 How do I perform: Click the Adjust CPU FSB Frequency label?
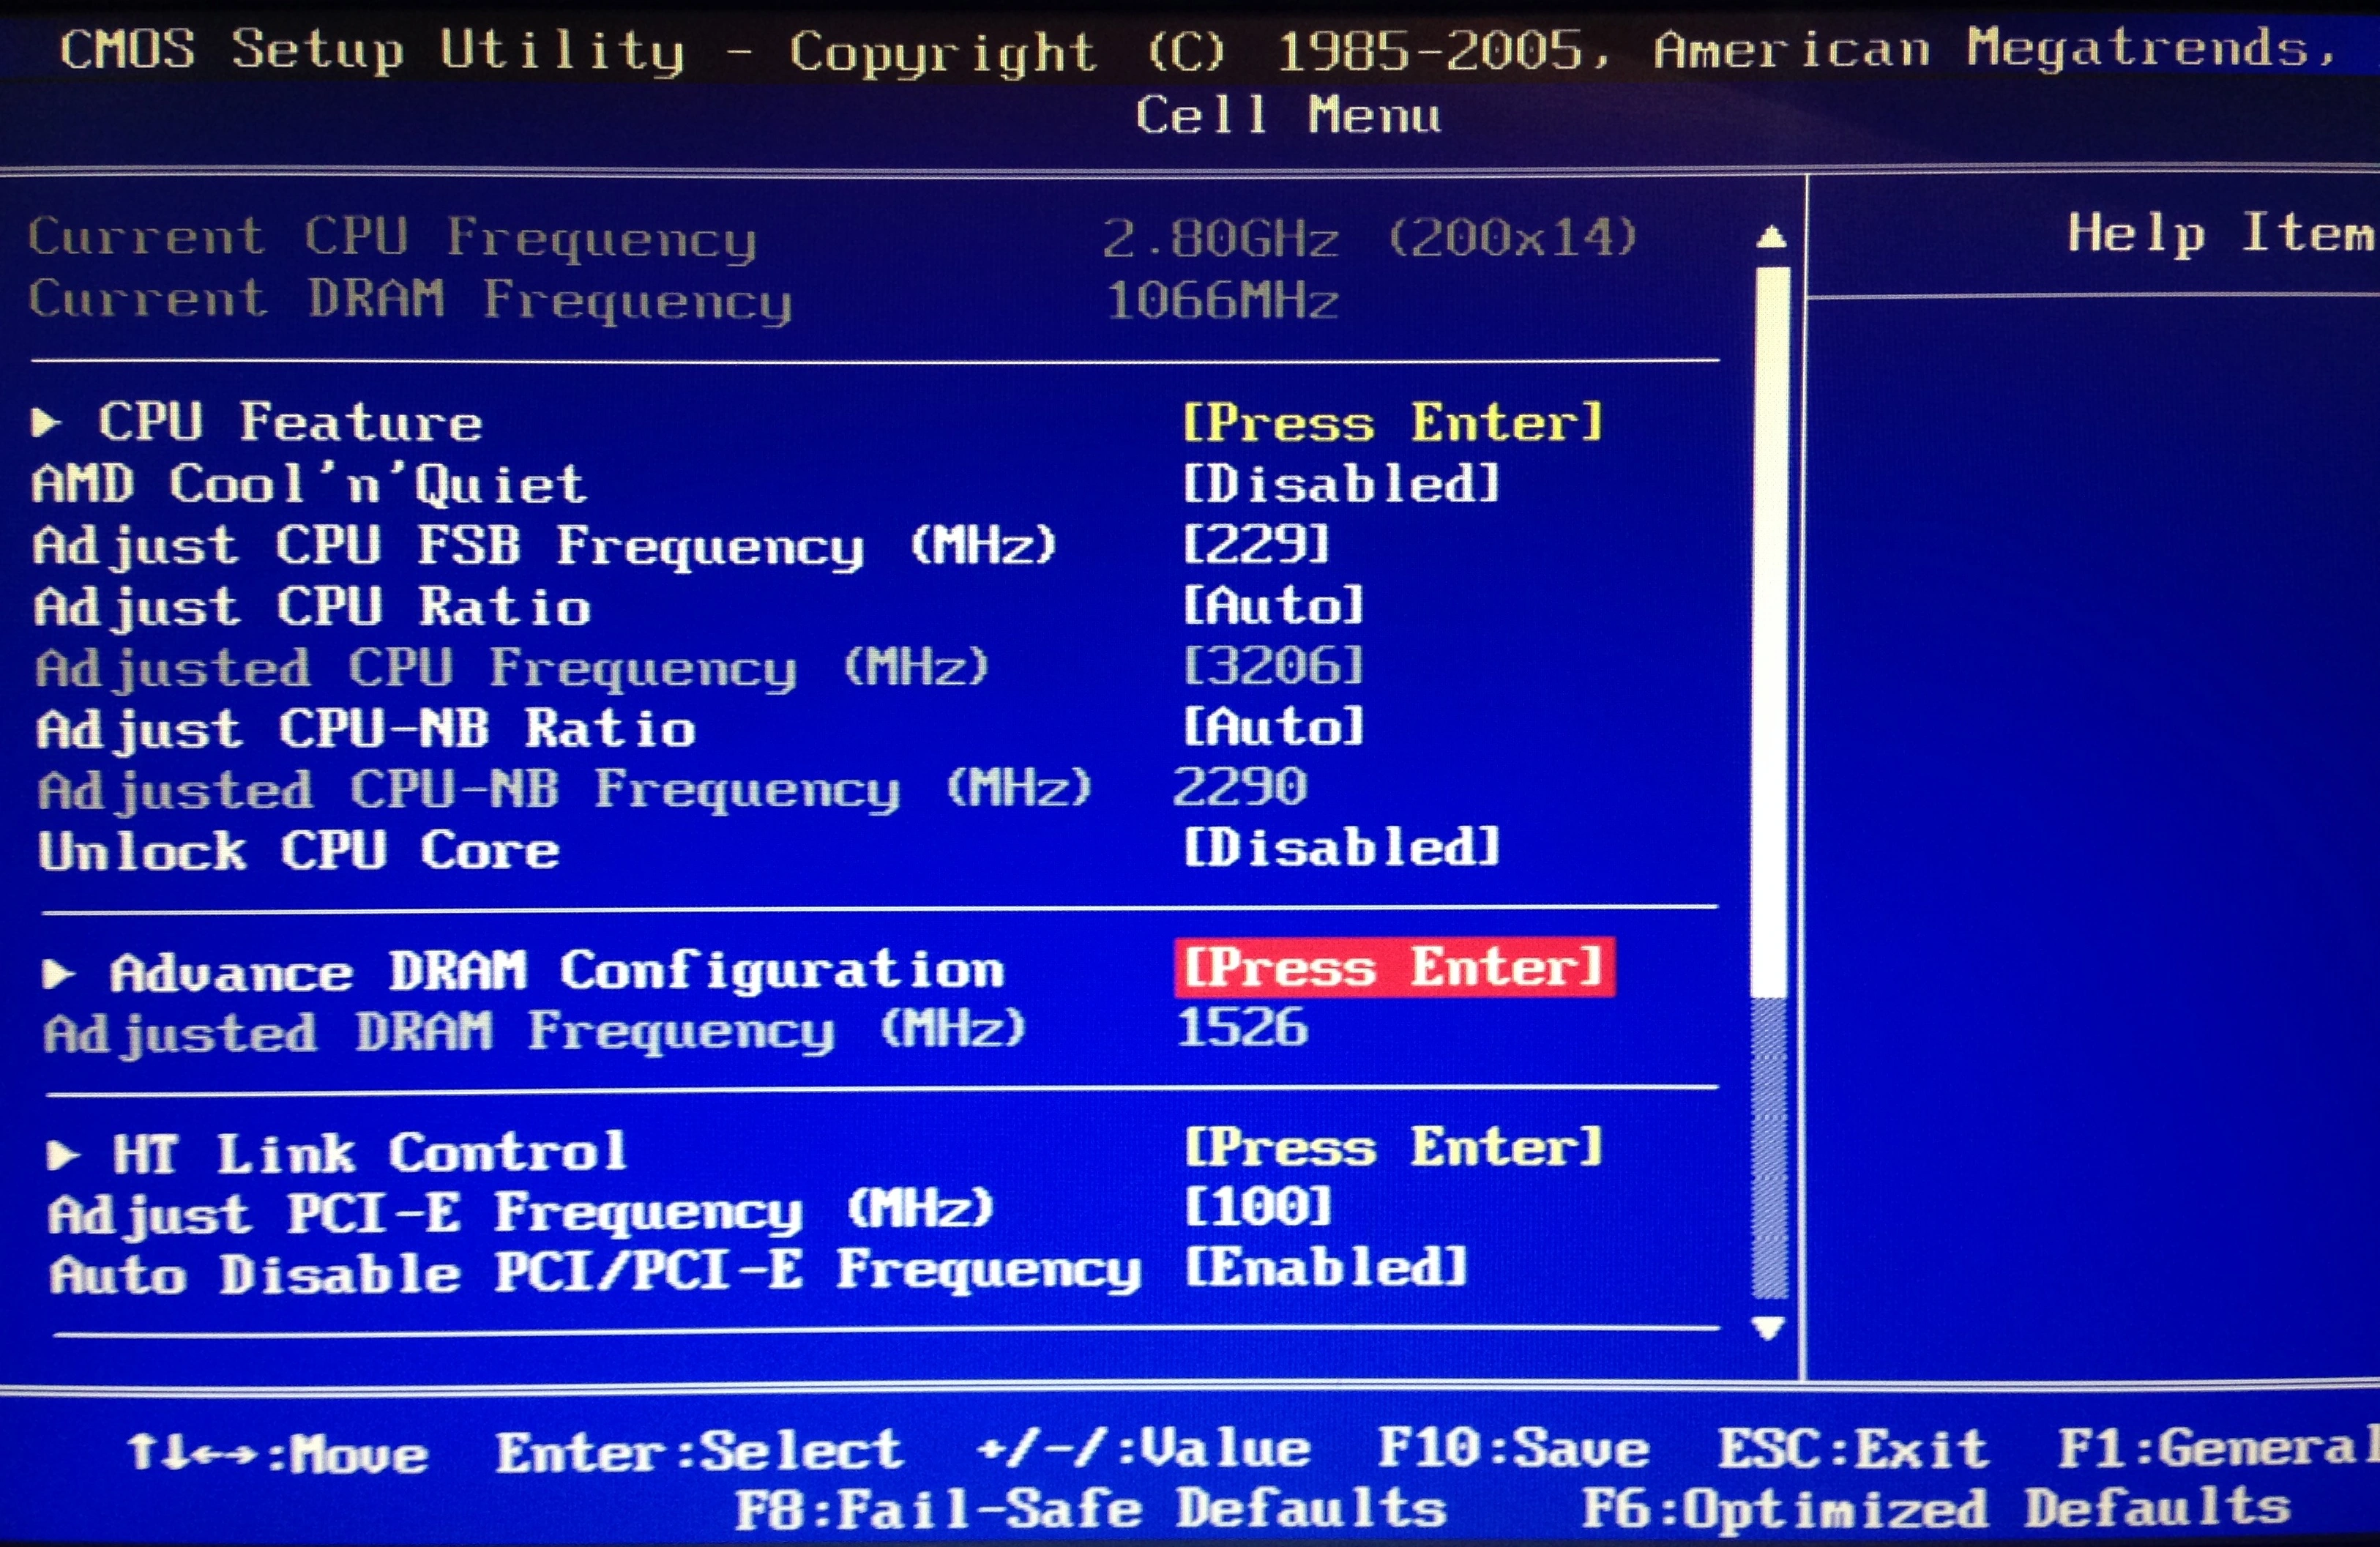(x=545, y=547)
